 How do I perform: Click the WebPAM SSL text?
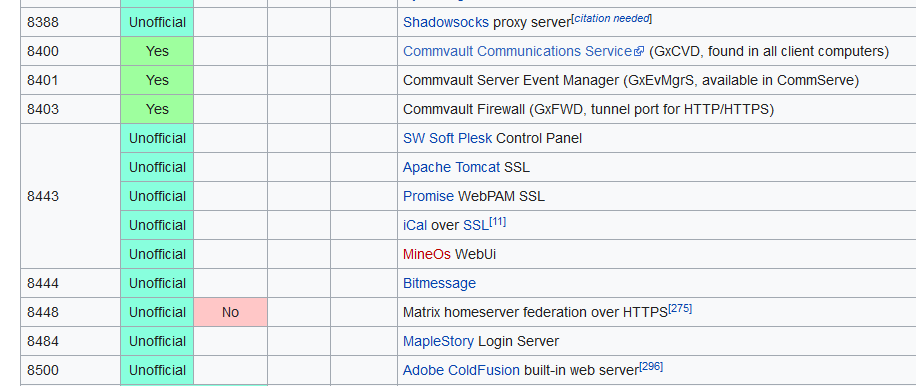501,196
